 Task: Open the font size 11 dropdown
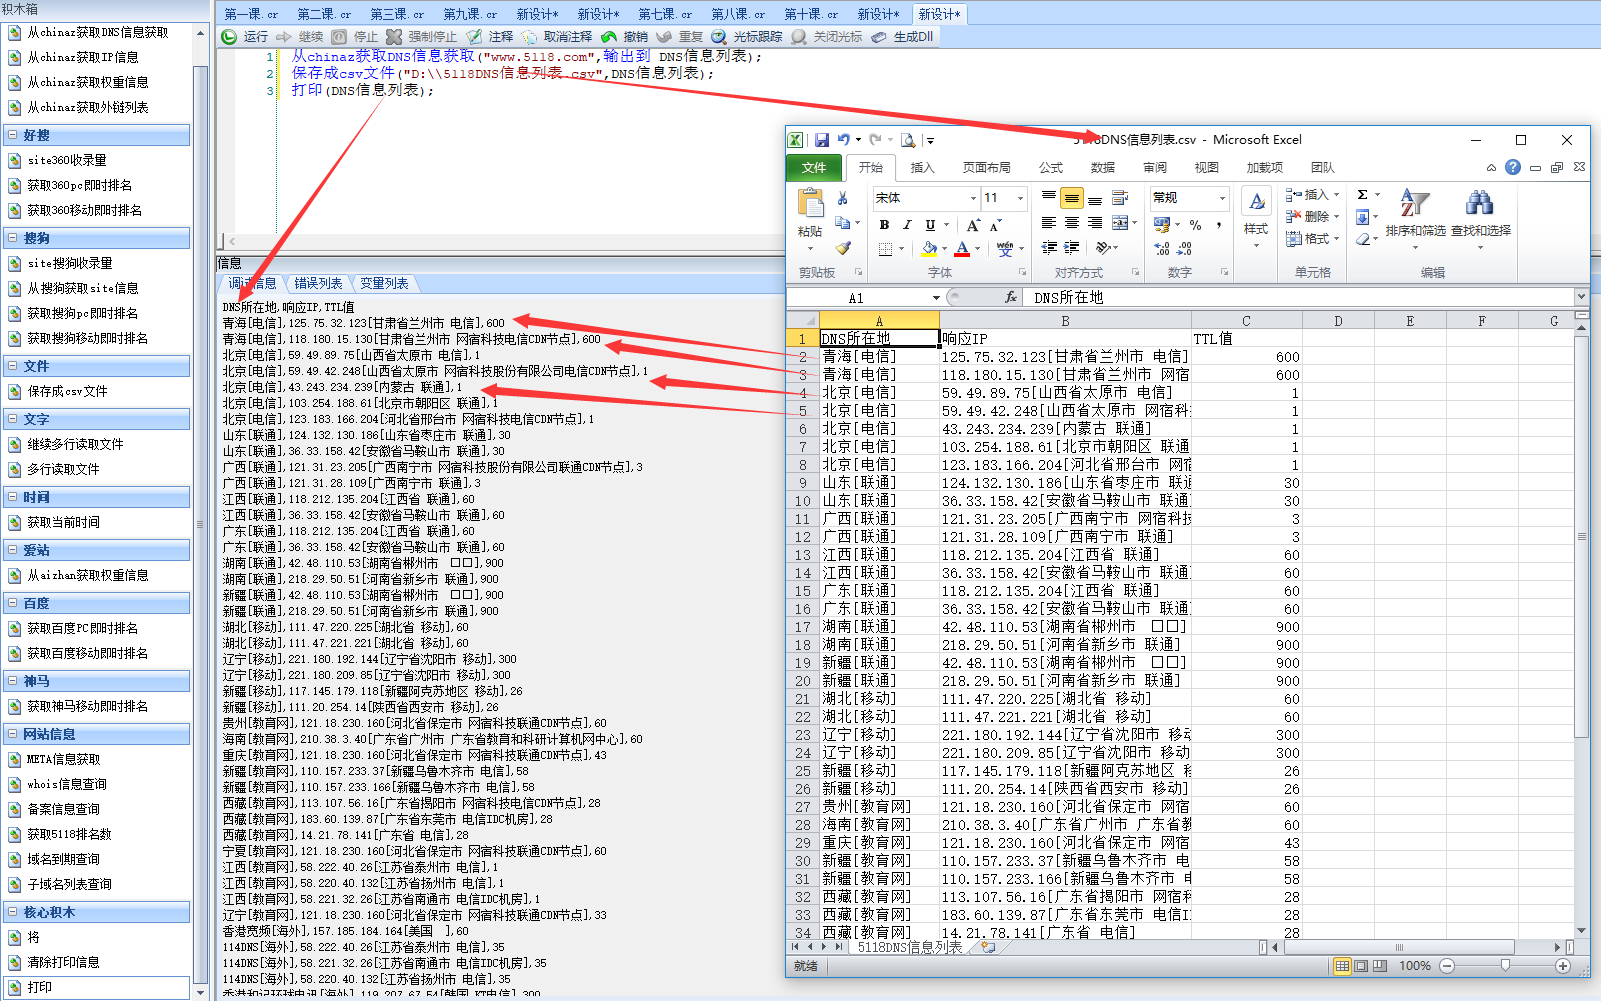click(x=1020, y=198)
